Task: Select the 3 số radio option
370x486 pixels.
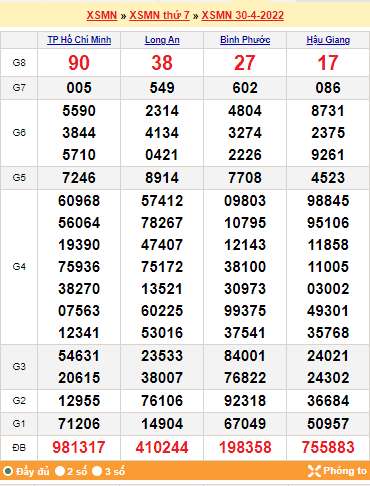Action: [x=97, y=471]
